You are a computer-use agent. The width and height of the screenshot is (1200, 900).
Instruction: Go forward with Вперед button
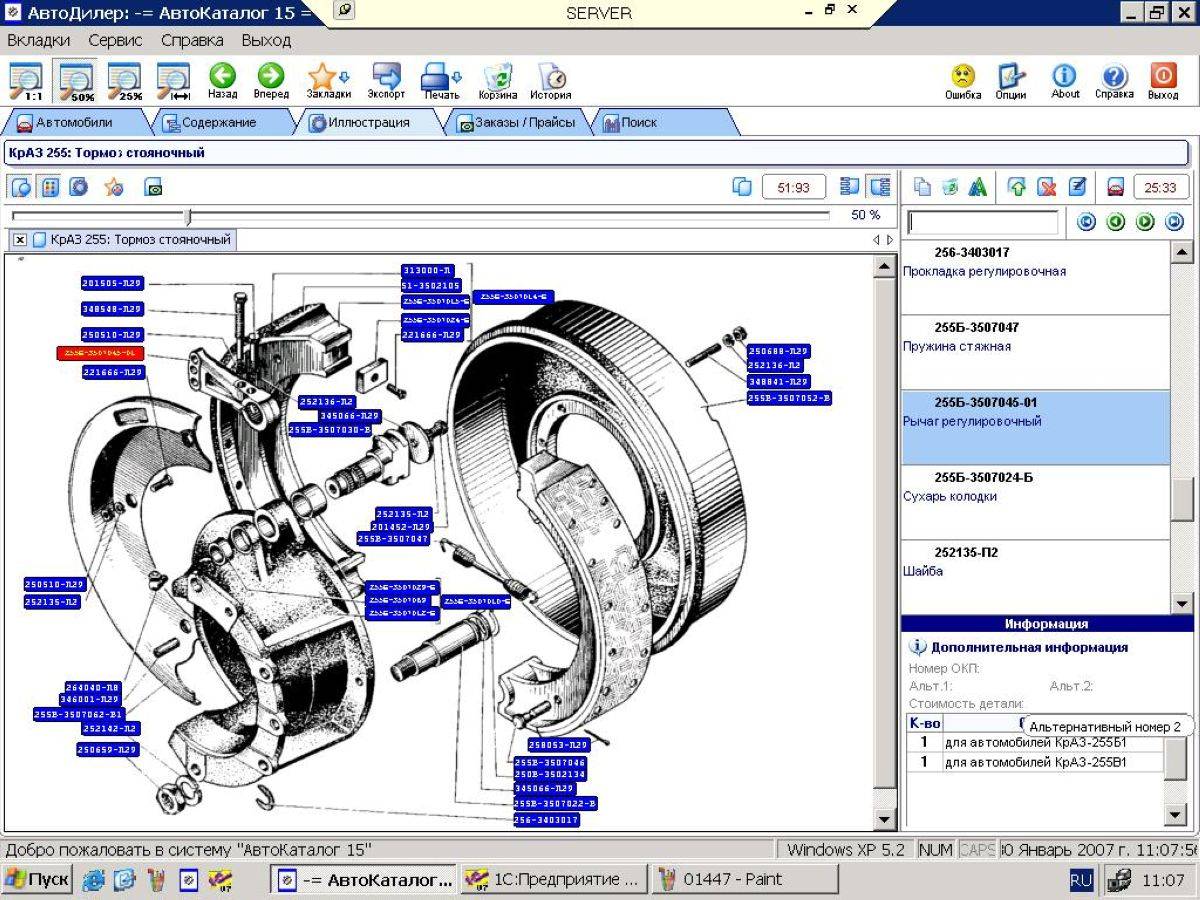pos(270,81)
